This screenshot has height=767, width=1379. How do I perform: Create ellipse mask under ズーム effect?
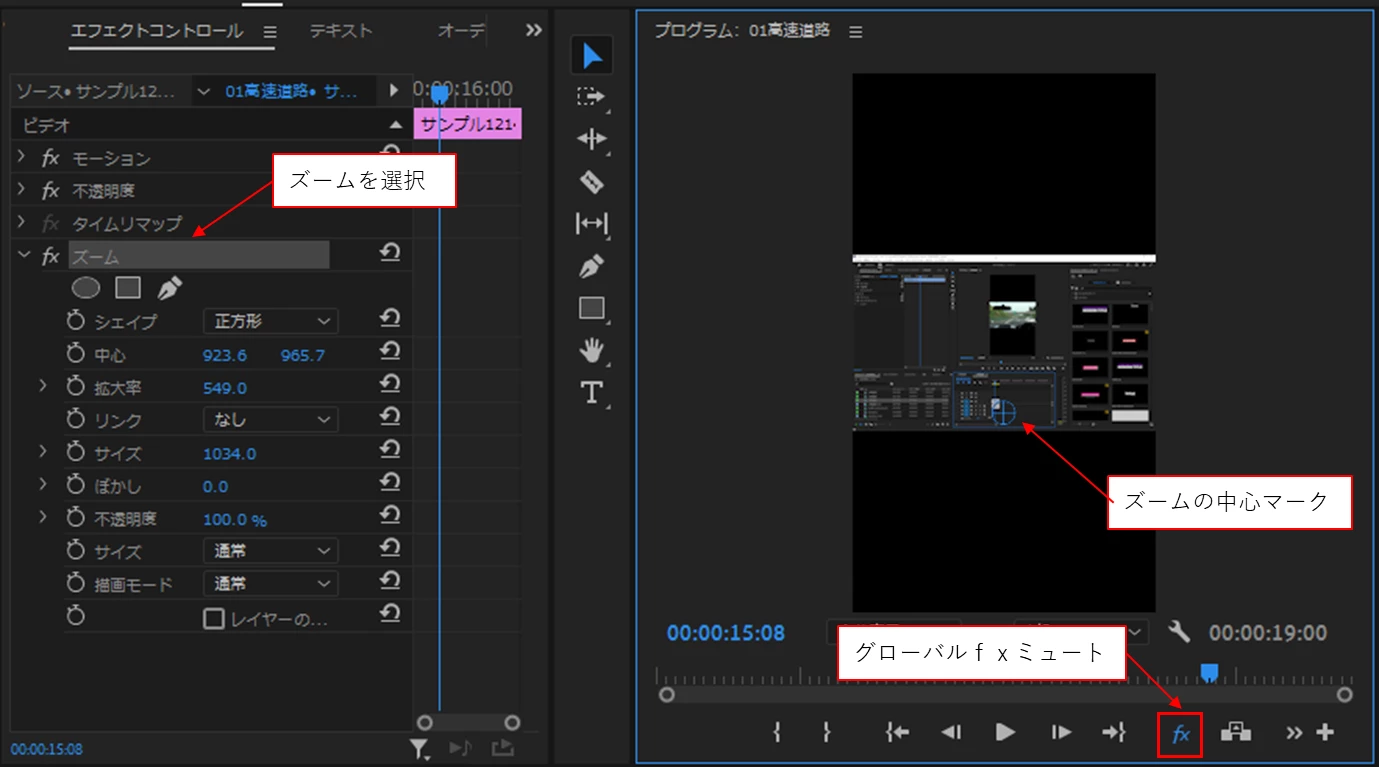86,288
